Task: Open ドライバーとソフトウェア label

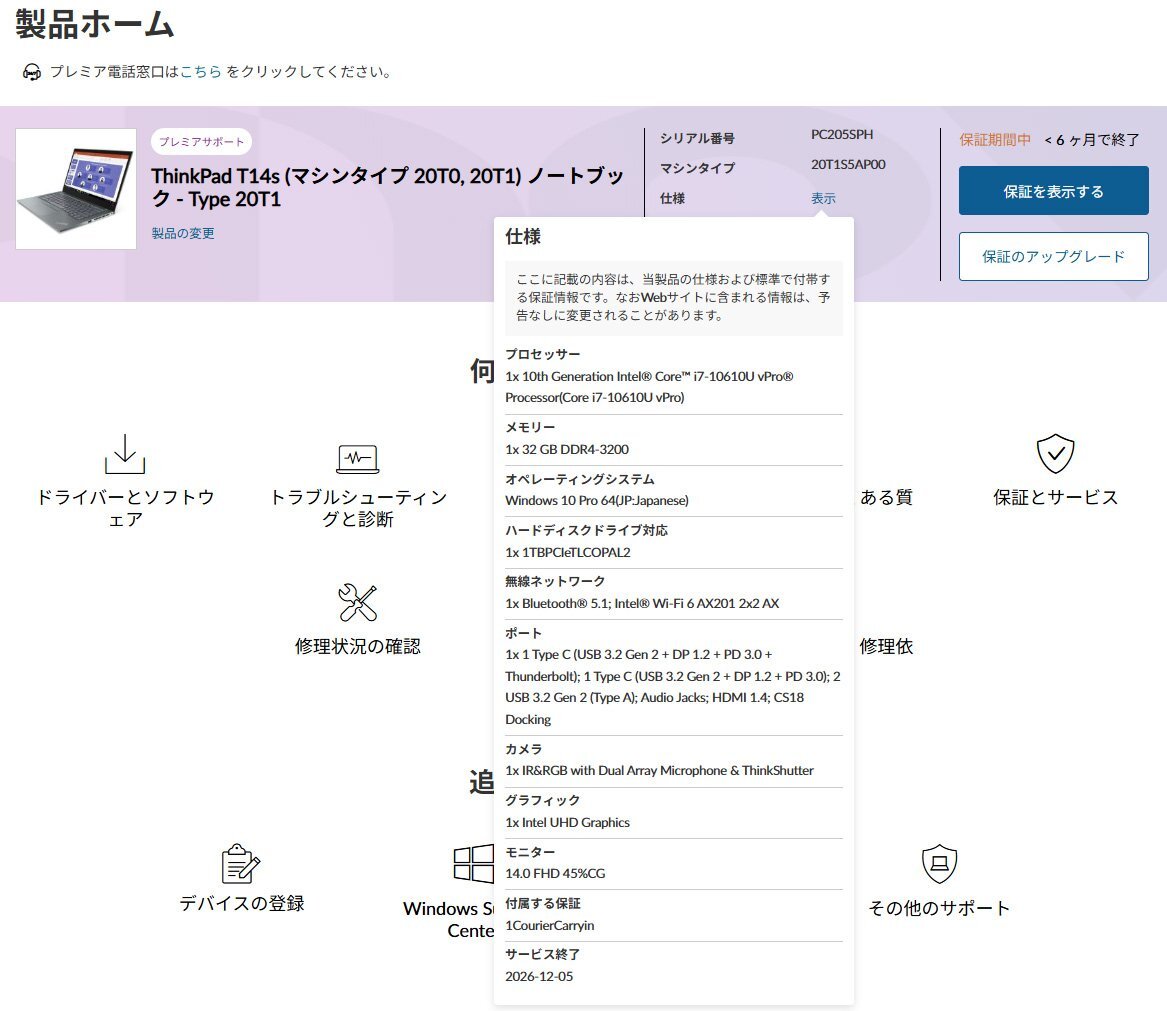Action: (125, 508)
